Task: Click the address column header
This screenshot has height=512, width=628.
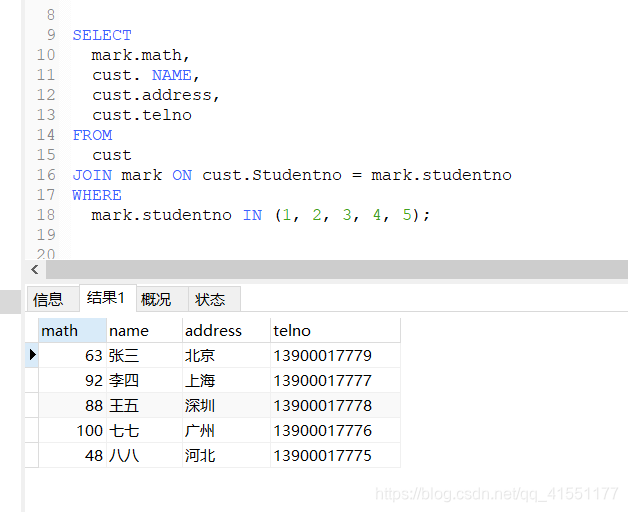Action: pos(226,331)
